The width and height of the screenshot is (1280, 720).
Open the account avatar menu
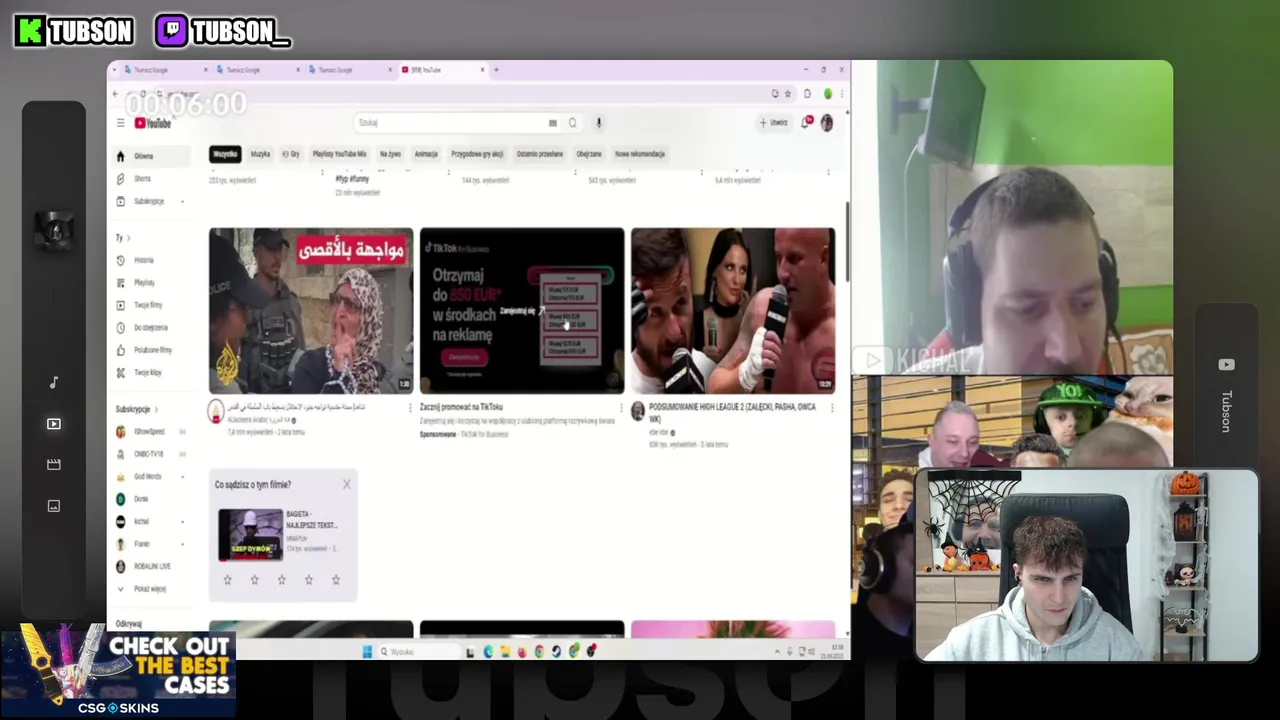click(827, 122)
